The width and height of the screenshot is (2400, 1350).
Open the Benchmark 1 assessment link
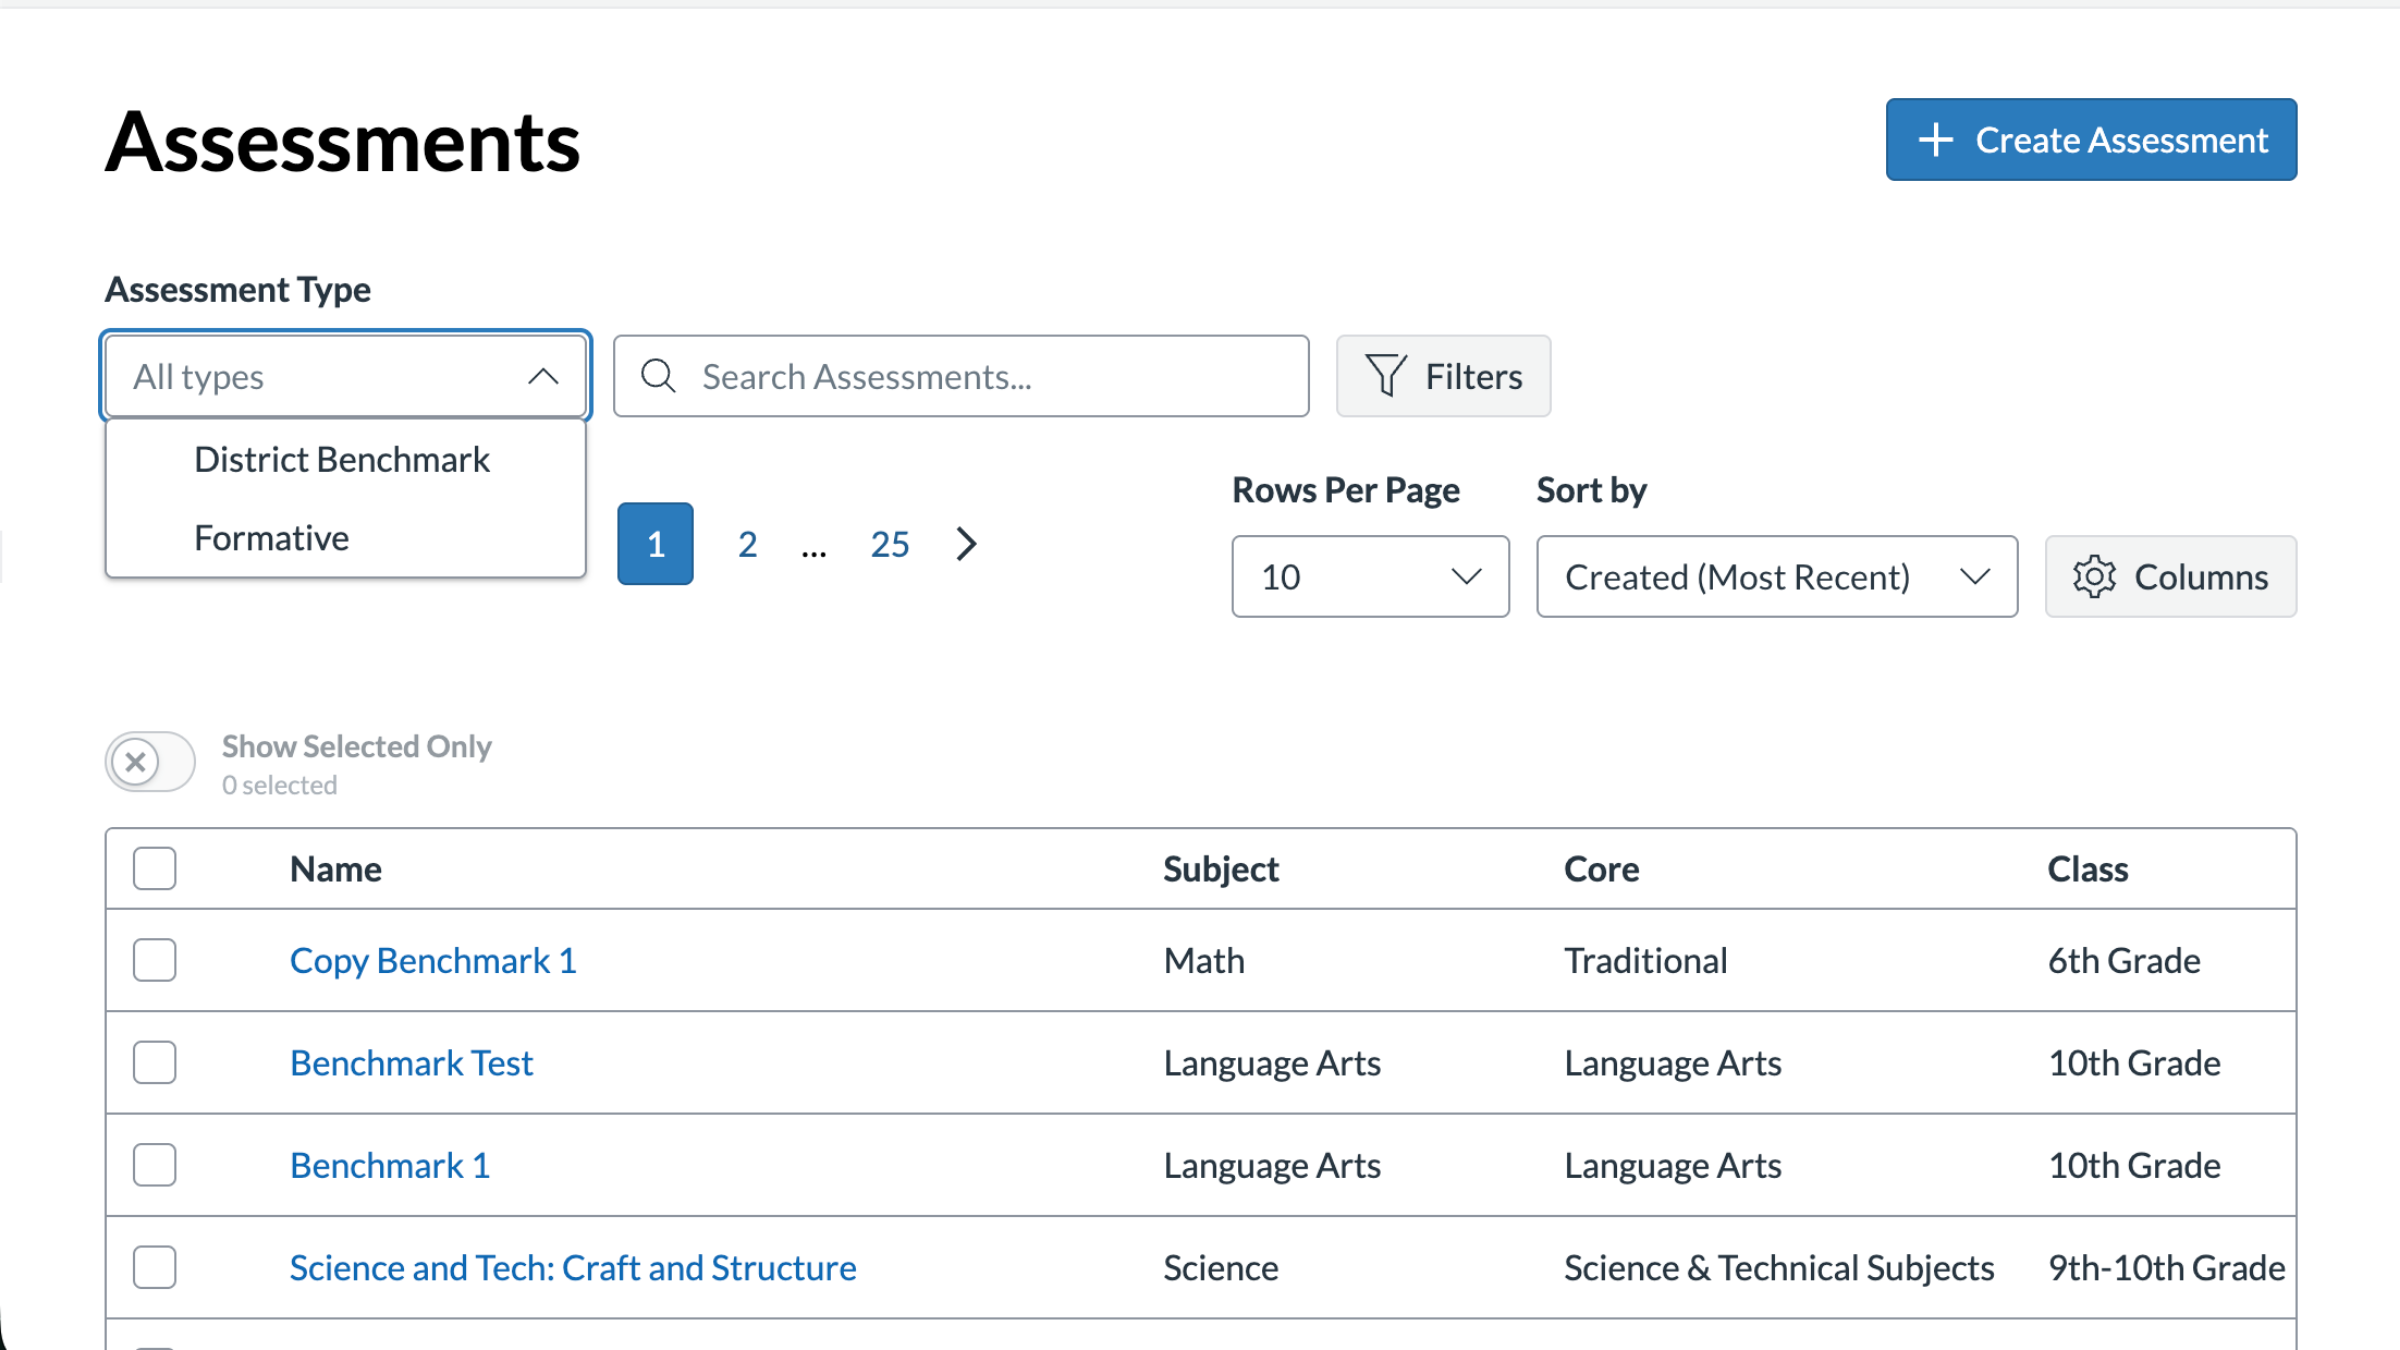tap(390, 1166)
